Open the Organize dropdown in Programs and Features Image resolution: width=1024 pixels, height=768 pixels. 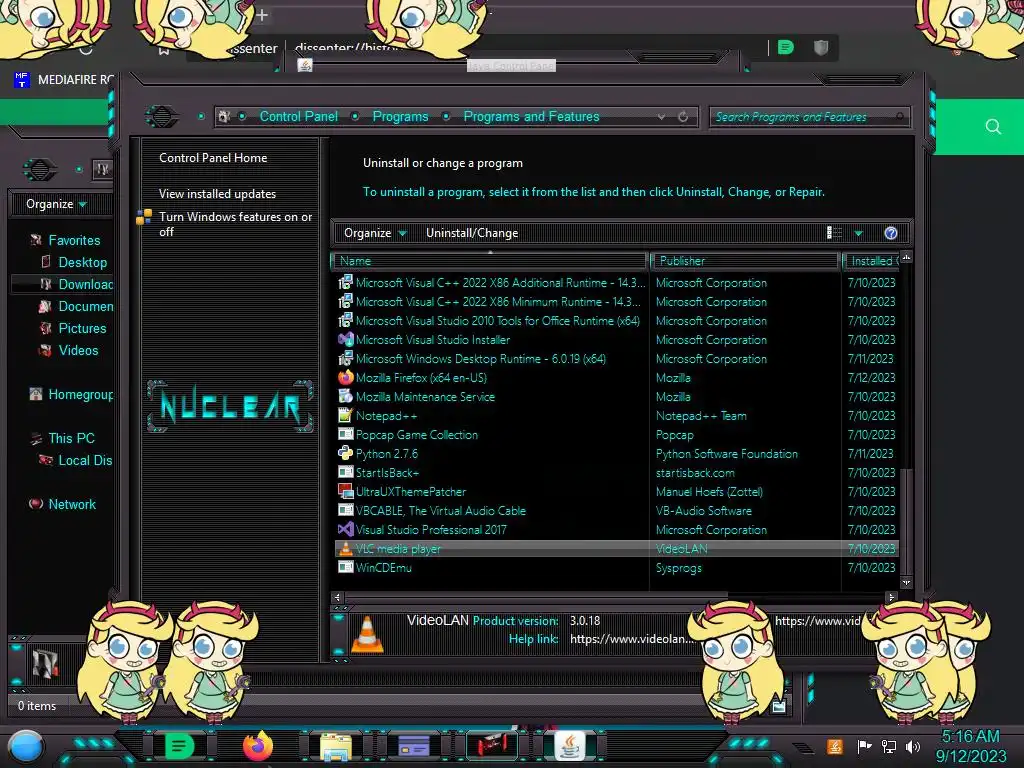tap(375, 233)
